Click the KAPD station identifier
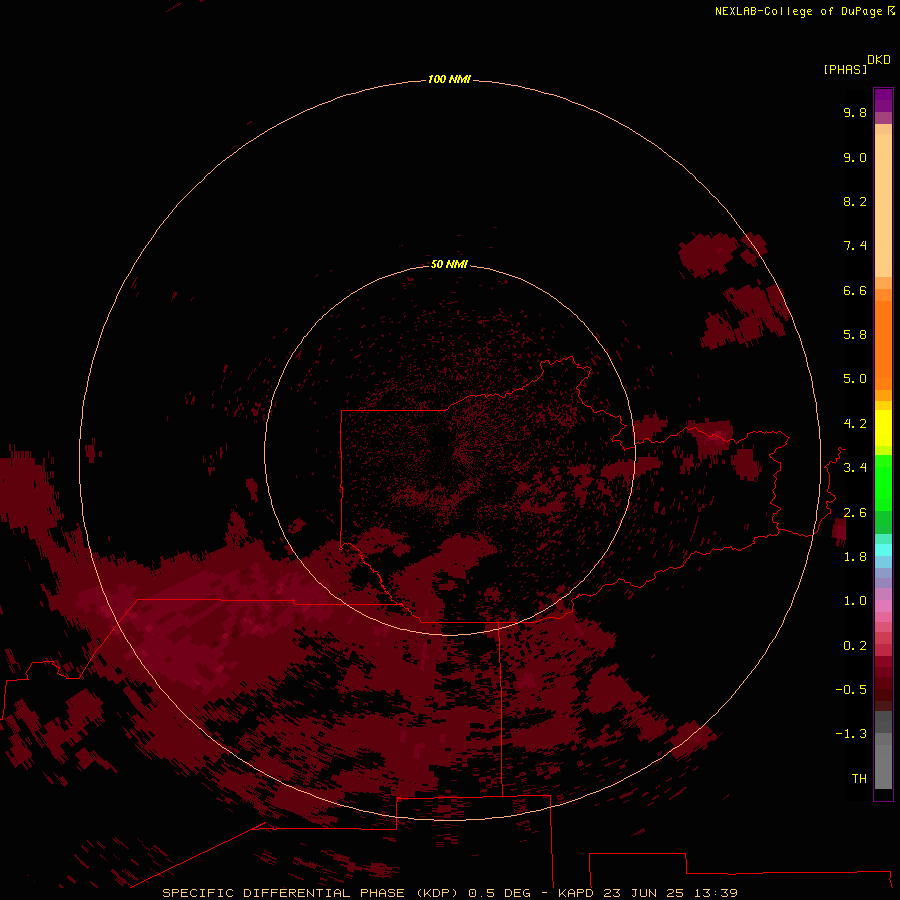Screen dimensions: 900x900 click(577, 893)
